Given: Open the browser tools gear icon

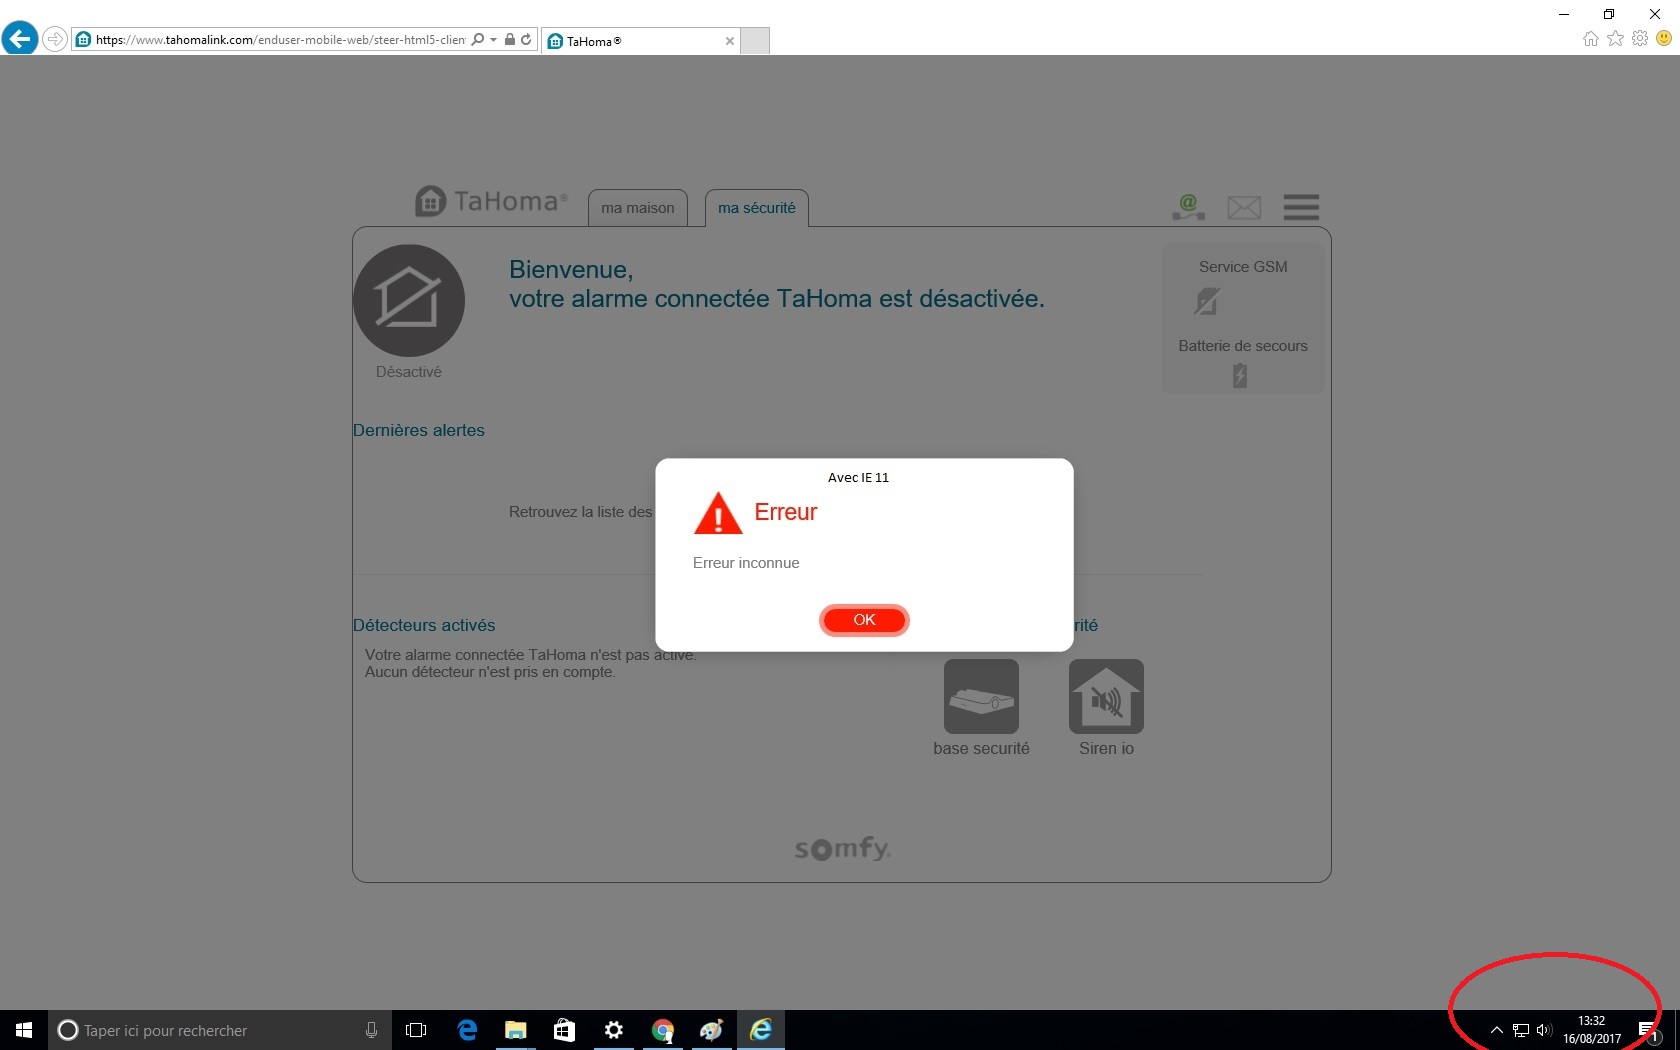Looking at the screenshot, I should 1640,38.
